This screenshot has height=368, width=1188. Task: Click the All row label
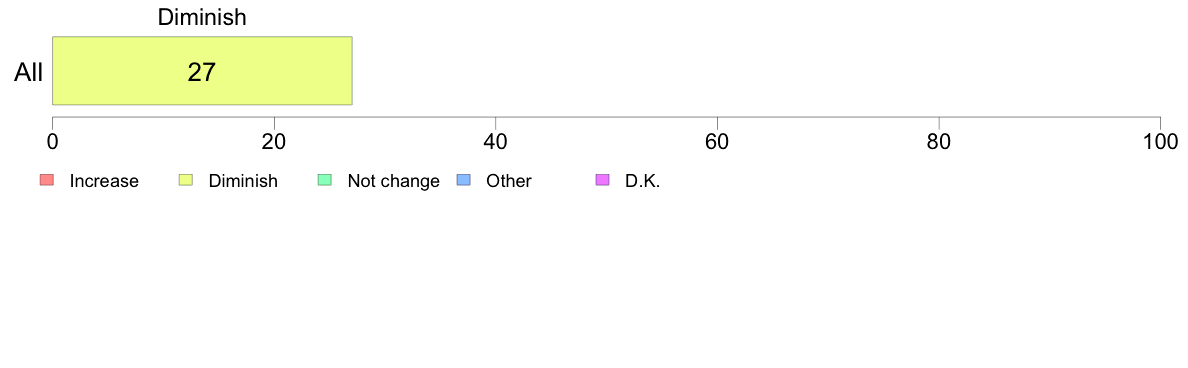click(x=29, y=73)
